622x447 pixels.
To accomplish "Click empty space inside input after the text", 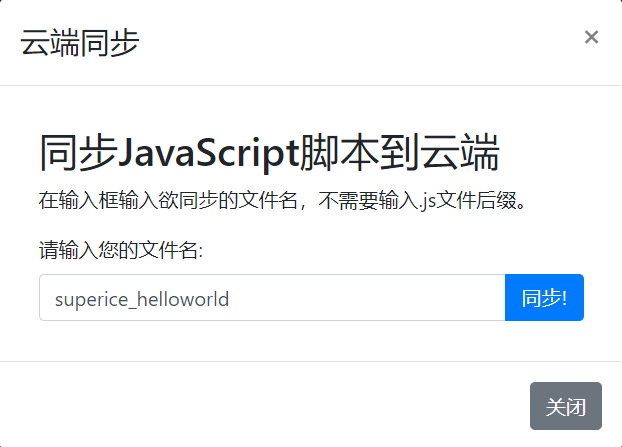I will point(380,298).
